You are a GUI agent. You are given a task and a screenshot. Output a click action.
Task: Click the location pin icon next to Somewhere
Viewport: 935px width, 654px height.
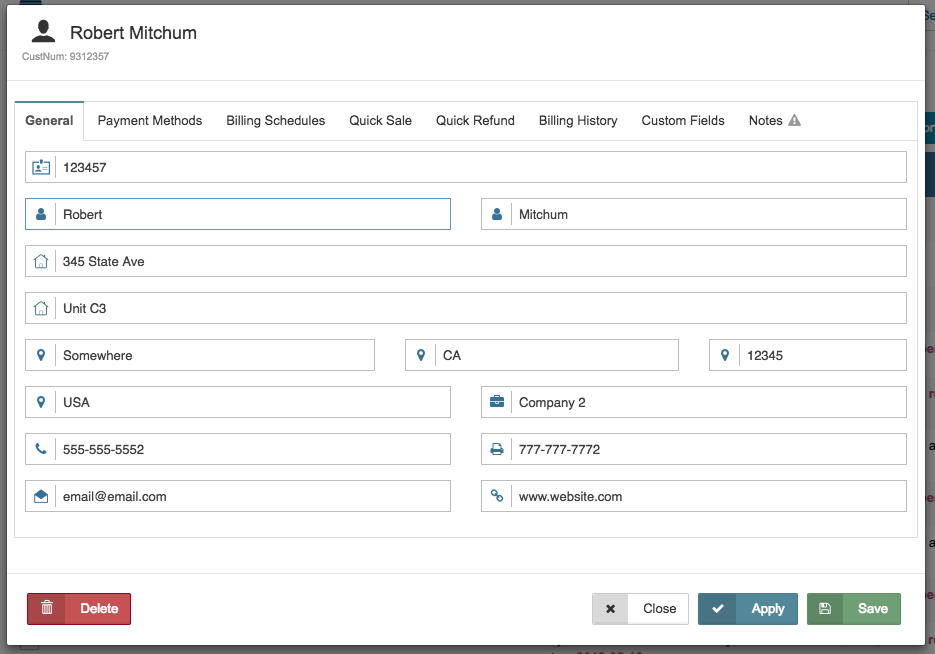[x=41, y=355]
